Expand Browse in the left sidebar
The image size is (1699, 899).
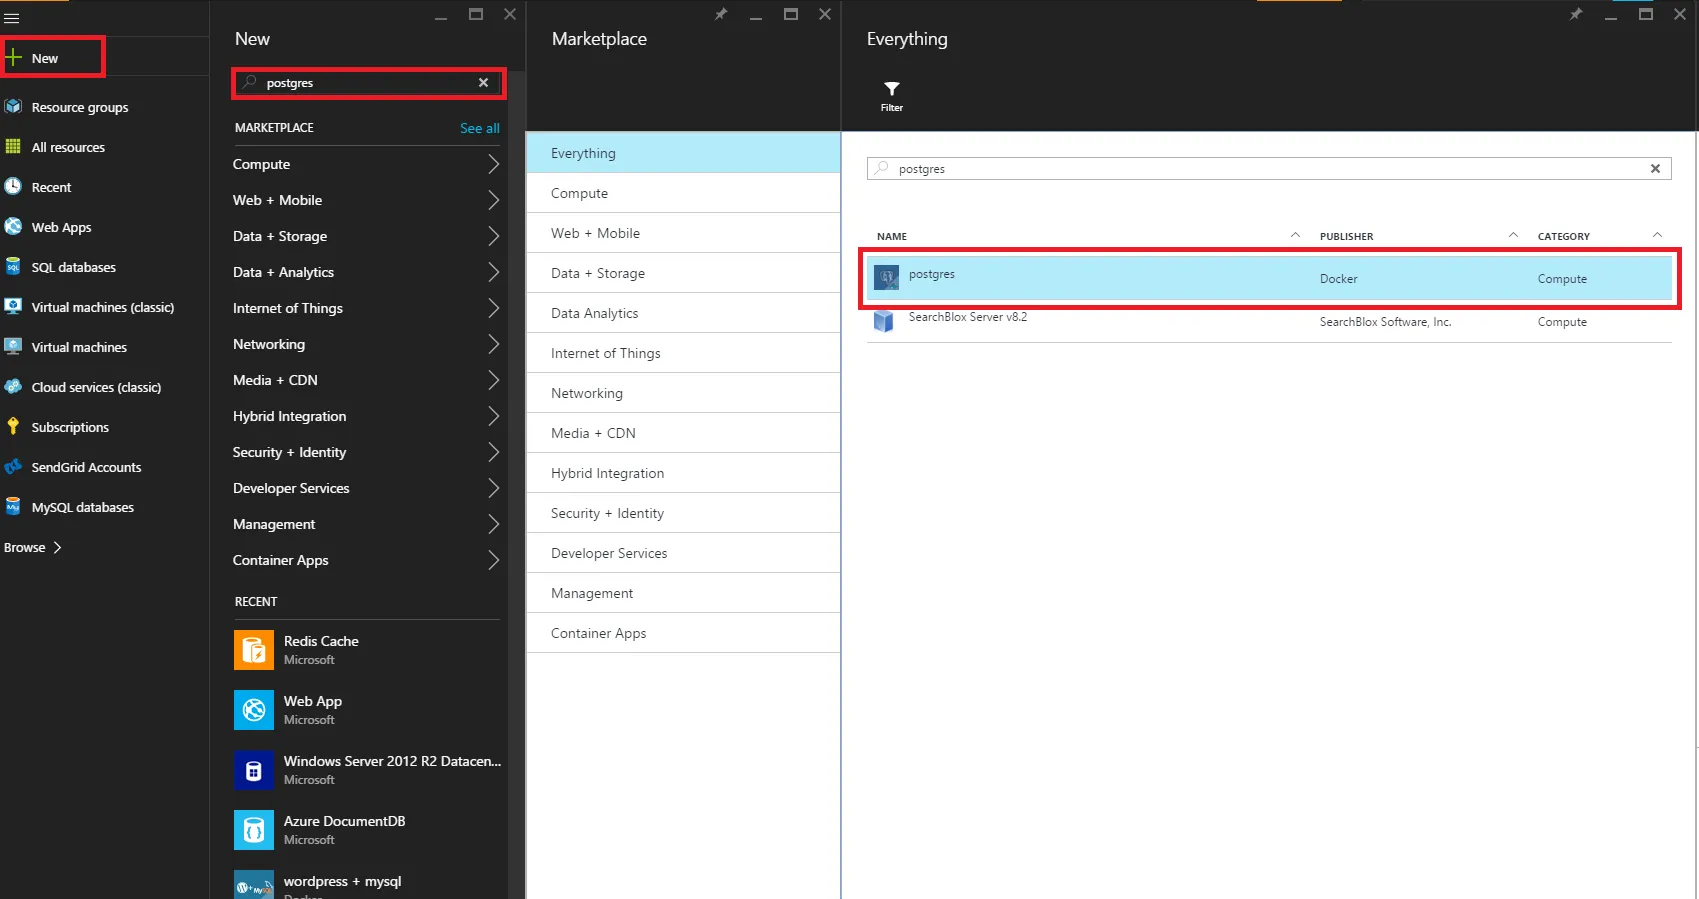click(33, 547)
